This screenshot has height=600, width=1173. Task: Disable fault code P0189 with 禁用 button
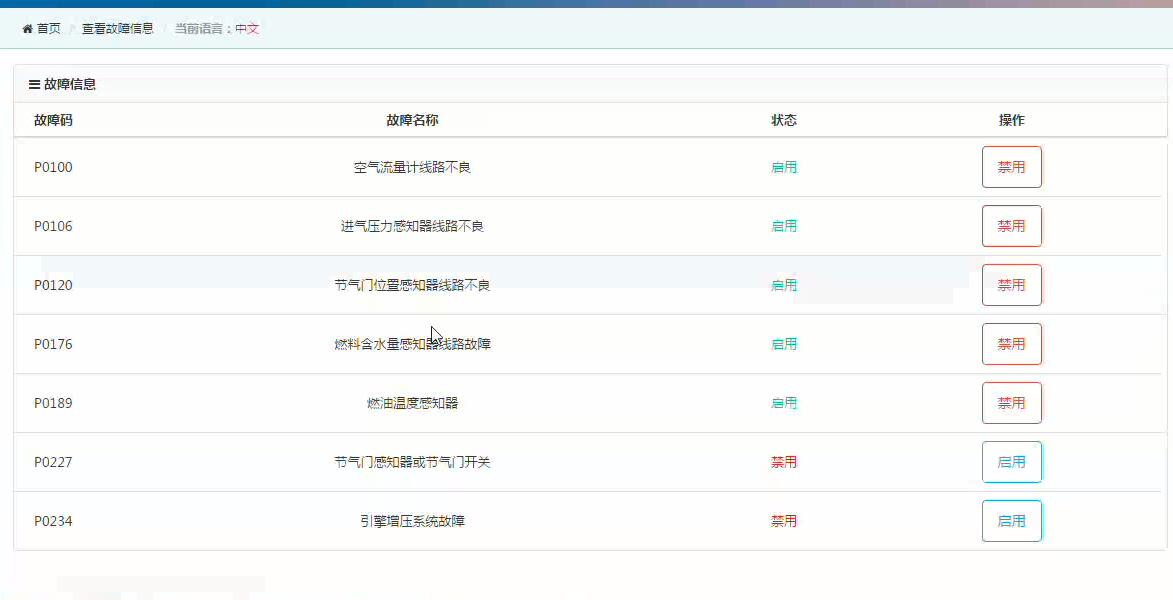pyautogui.click(x=1011, y=403)
